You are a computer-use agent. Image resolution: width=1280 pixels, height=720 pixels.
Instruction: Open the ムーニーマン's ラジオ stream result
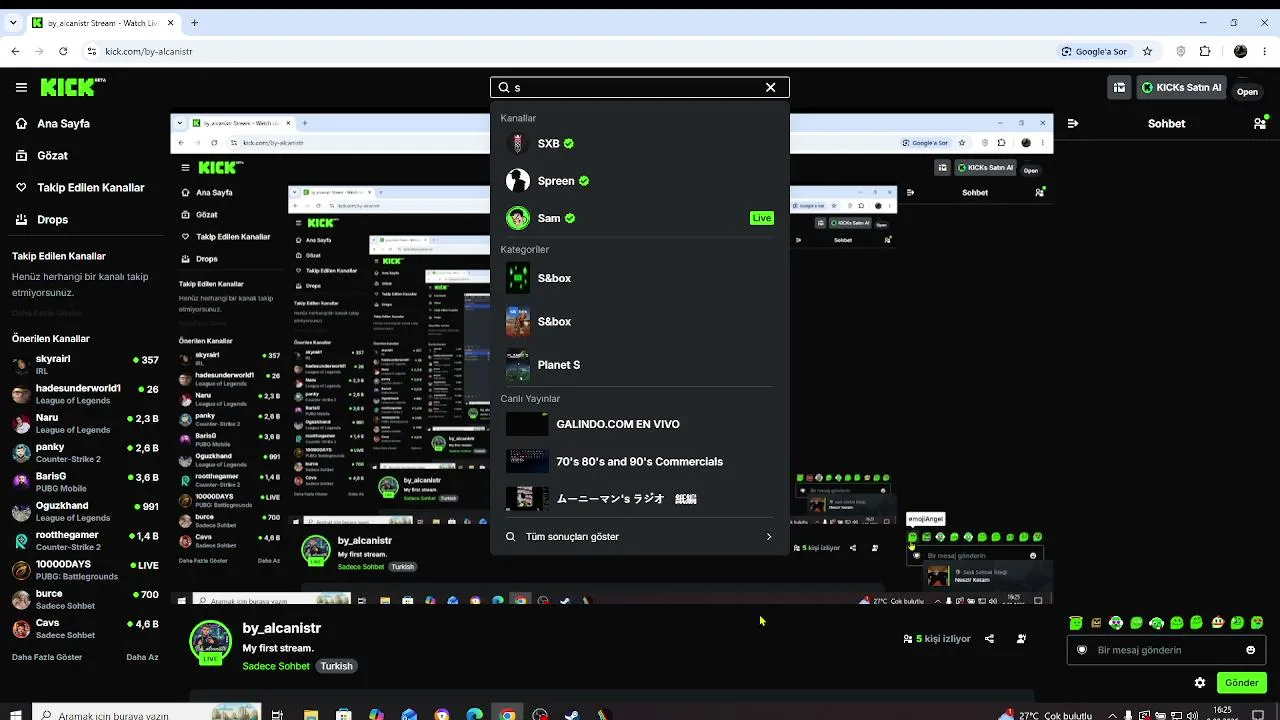pyautogui.click(x=640, y=499)
